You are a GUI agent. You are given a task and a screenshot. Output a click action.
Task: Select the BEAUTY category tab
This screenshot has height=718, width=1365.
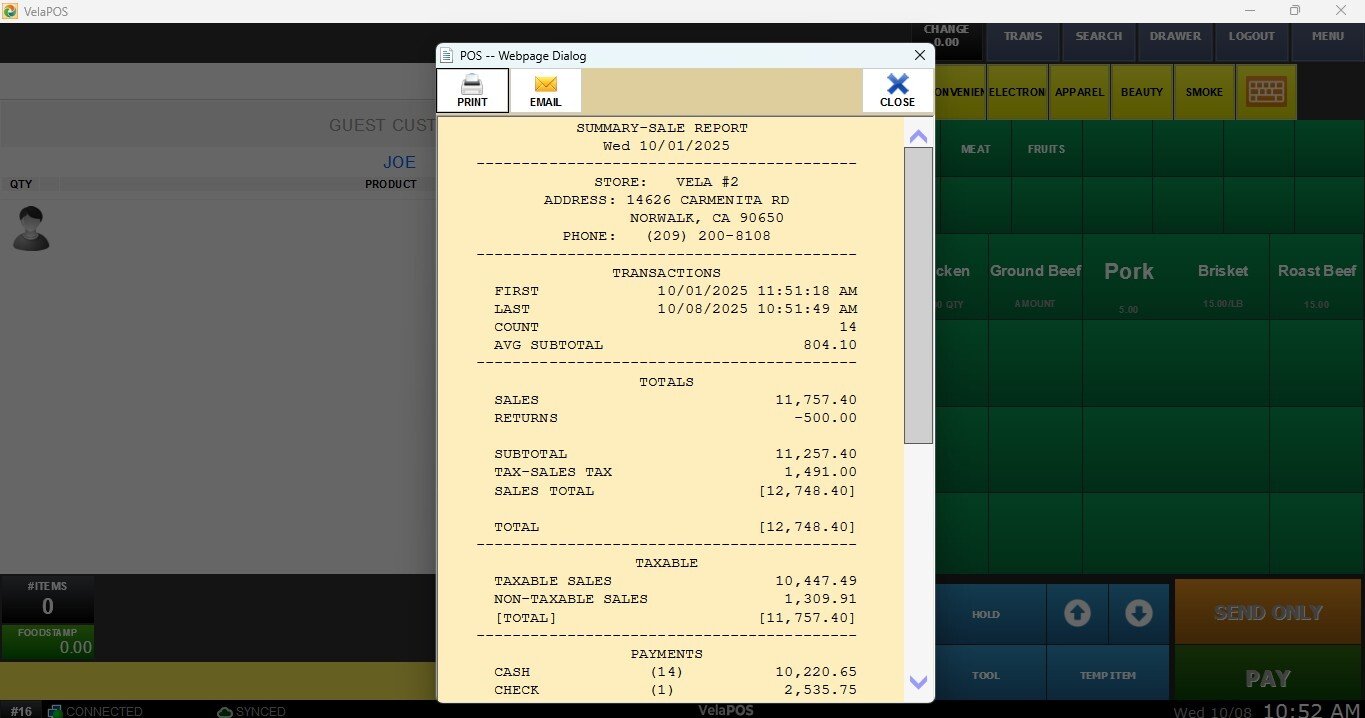click(x=1141, y=92)
